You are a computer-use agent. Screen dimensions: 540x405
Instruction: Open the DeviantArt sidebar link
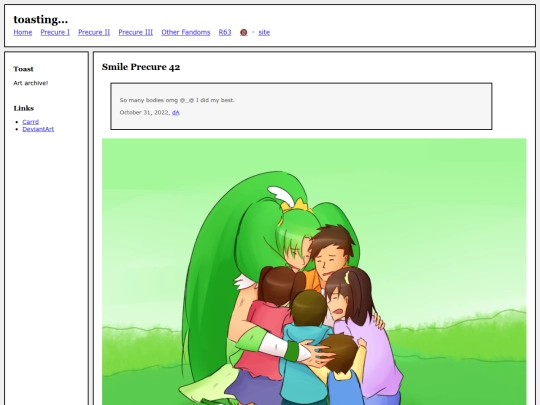click(38, 129)
